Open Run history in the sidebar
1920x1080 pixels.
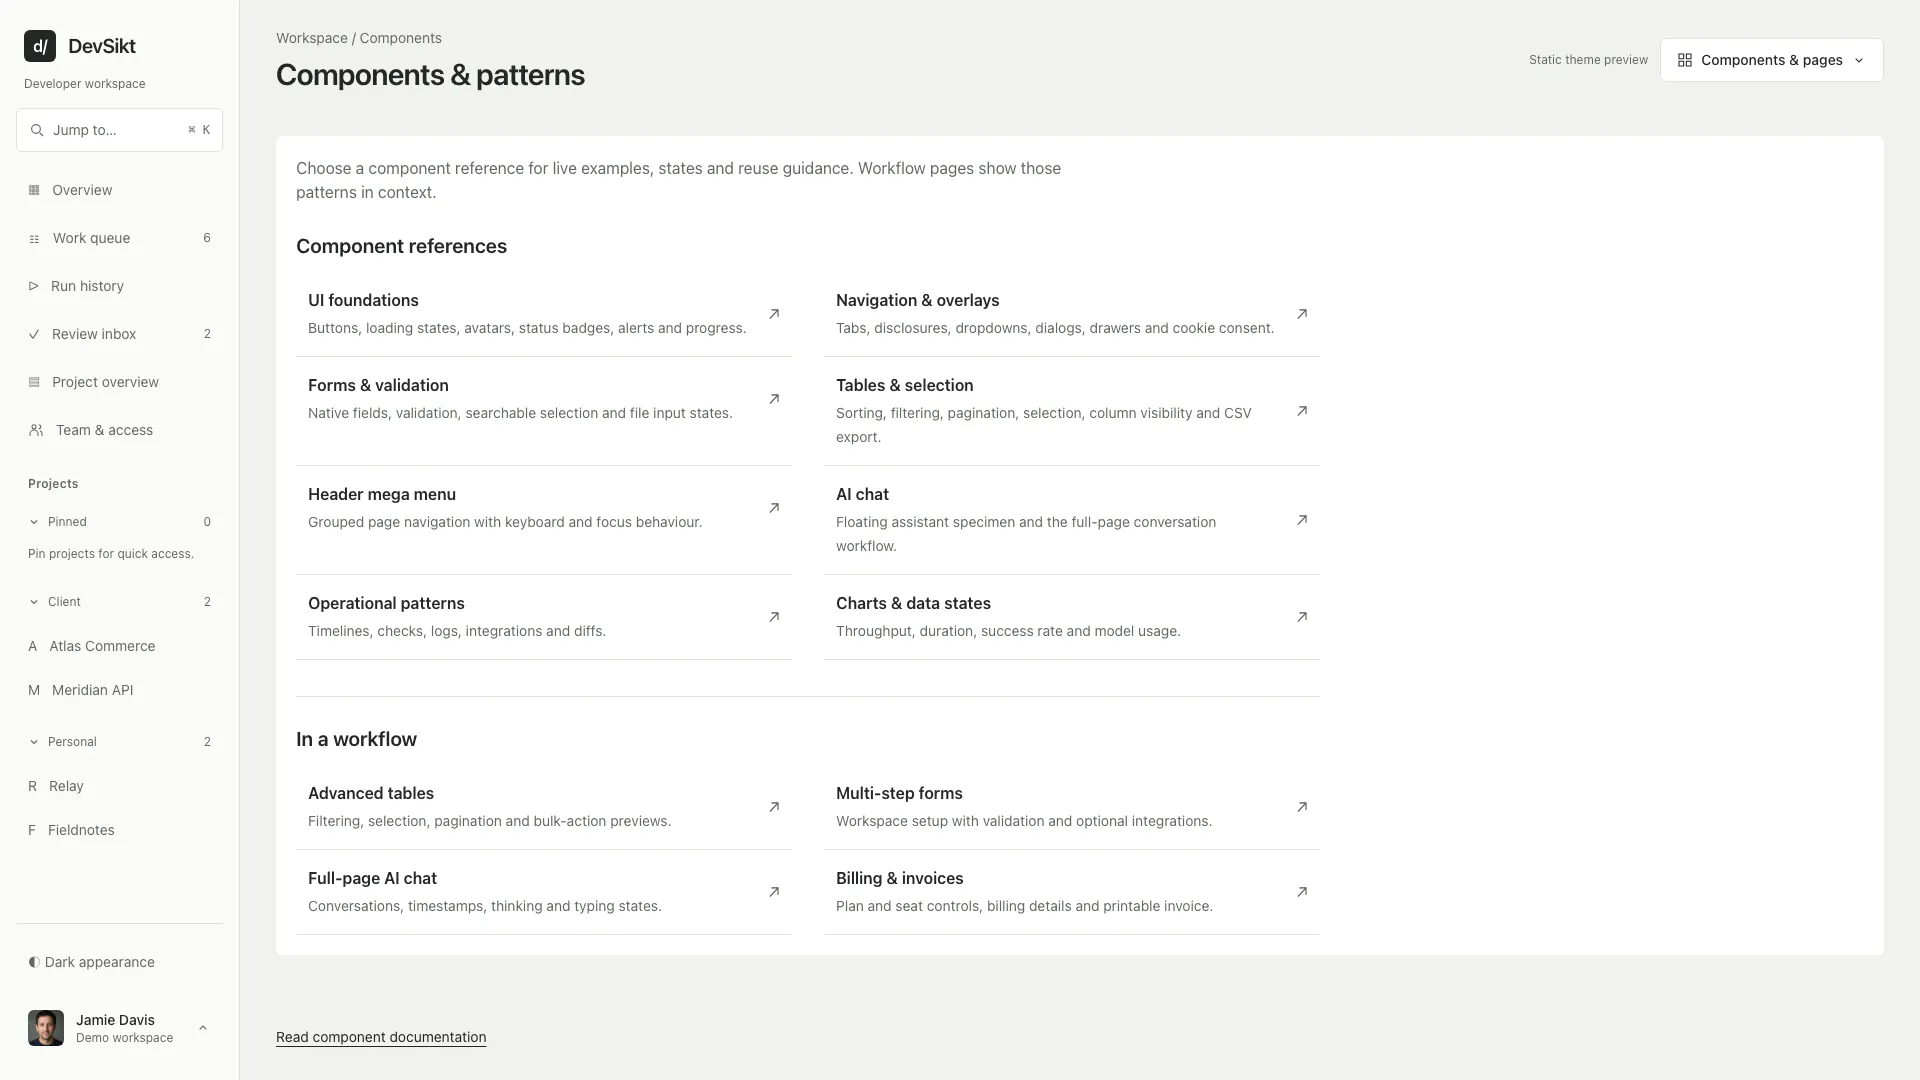119,286
